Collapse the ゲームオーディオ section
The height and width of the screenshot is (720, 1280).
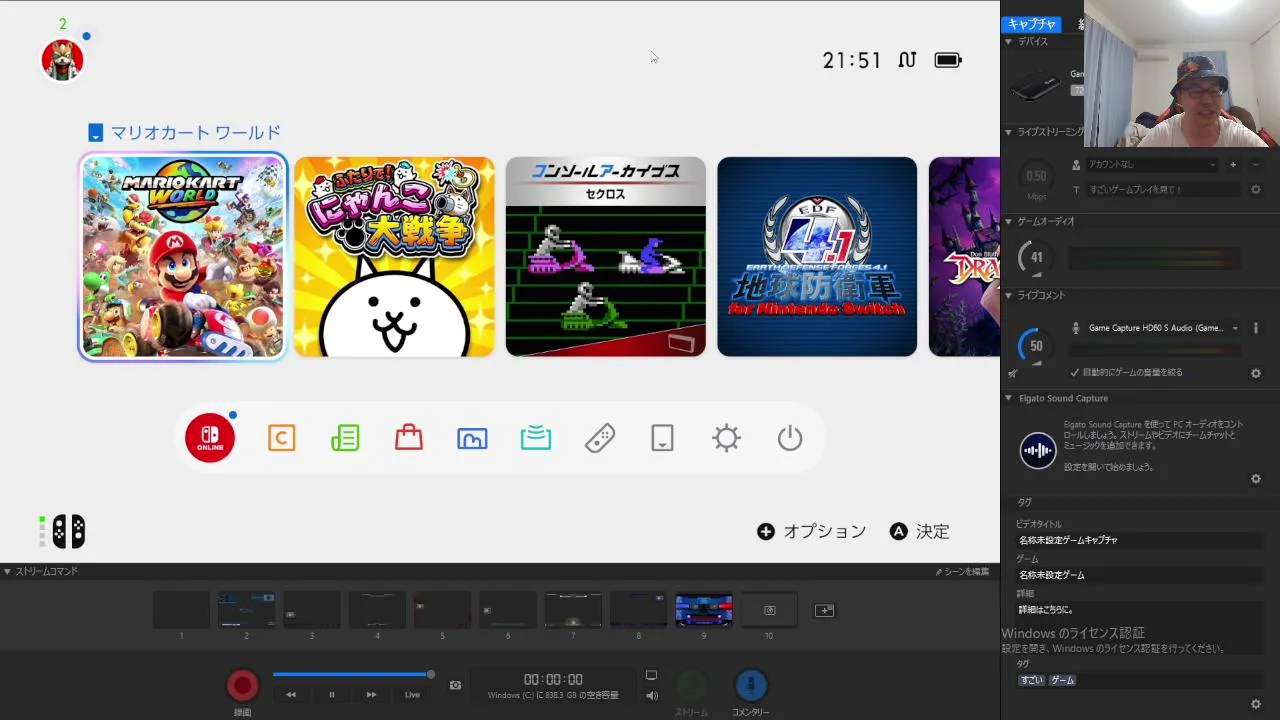(x=1008, y=221)
